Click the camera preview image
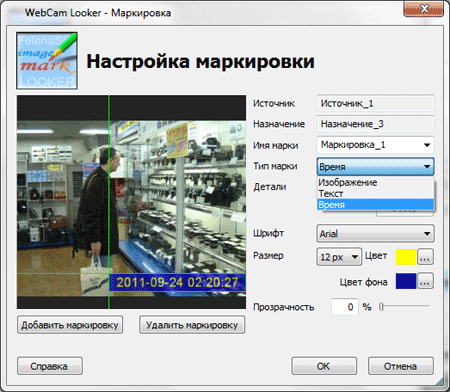Screen dimensions: 450x392 tap(131, 202)
